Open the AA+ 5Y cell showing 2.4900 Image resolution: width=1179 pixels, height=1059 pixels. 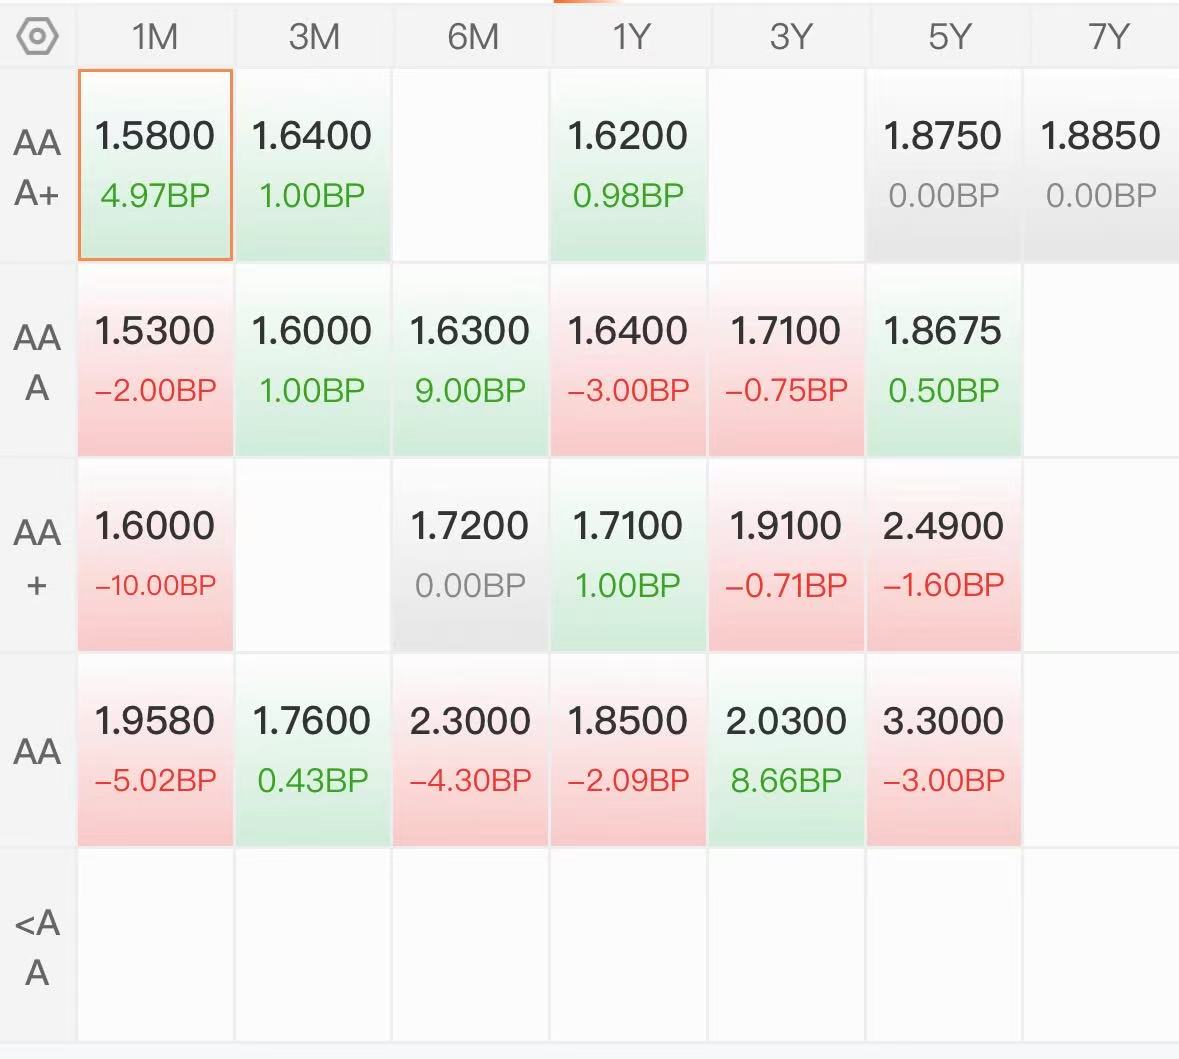944,555
